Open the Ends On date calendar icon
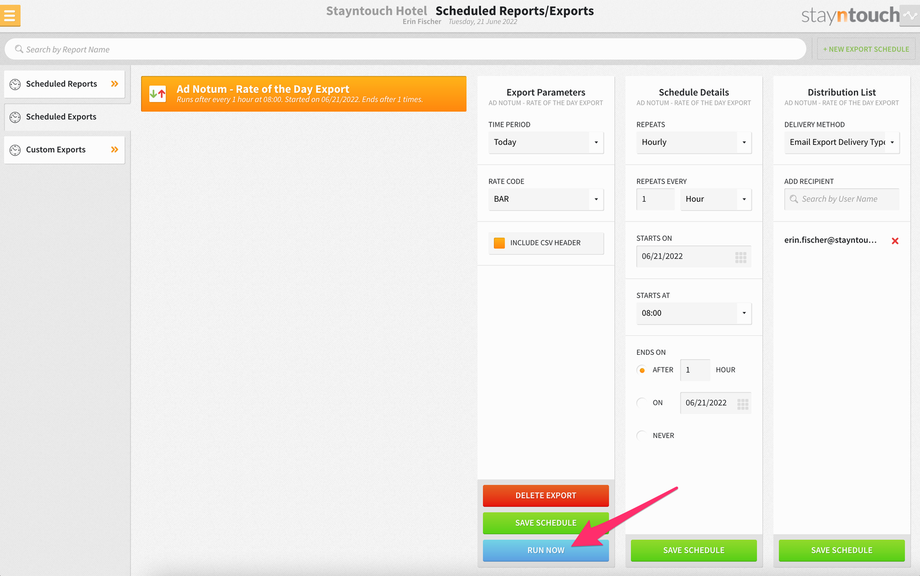The height and width of the screenshot is (576, 920). point(742,404)
